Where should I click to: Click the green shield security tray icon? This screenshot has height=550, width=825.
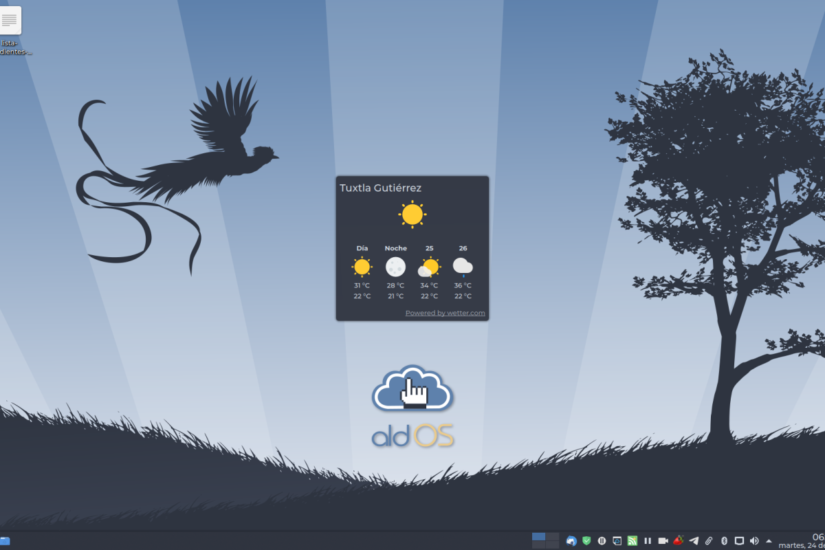point(587,541)
